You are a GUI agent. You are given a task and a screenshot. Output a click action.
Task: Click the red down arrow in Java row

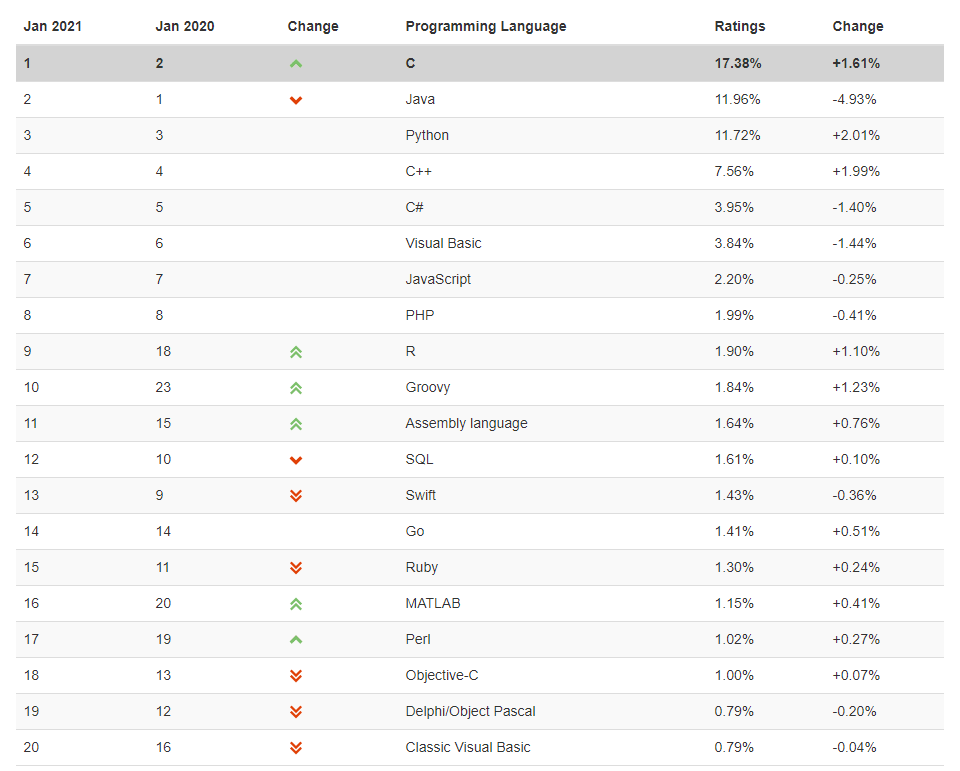(296, 100)
